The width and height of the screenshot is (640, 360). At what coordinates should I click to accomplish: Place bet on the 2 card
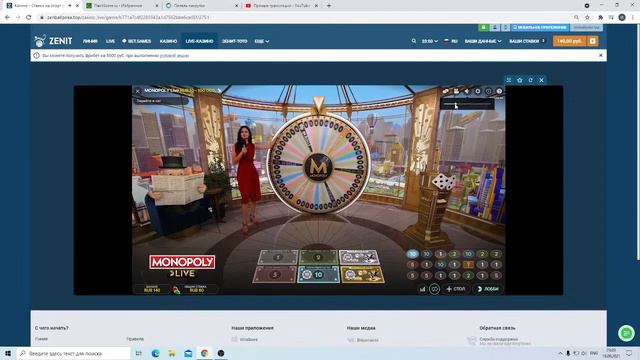point(318,257)
